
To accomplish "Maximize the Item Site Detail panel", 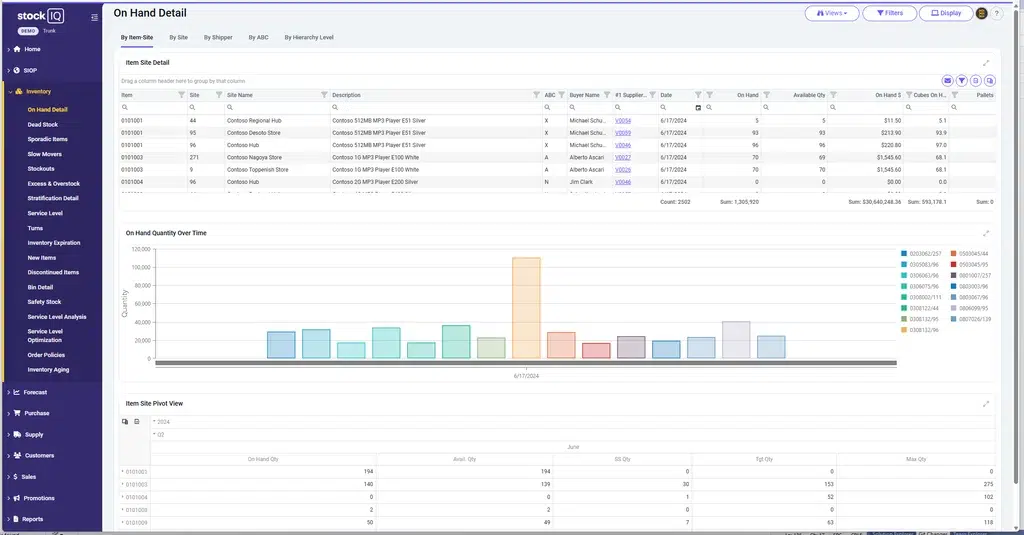I will (986, 63).
